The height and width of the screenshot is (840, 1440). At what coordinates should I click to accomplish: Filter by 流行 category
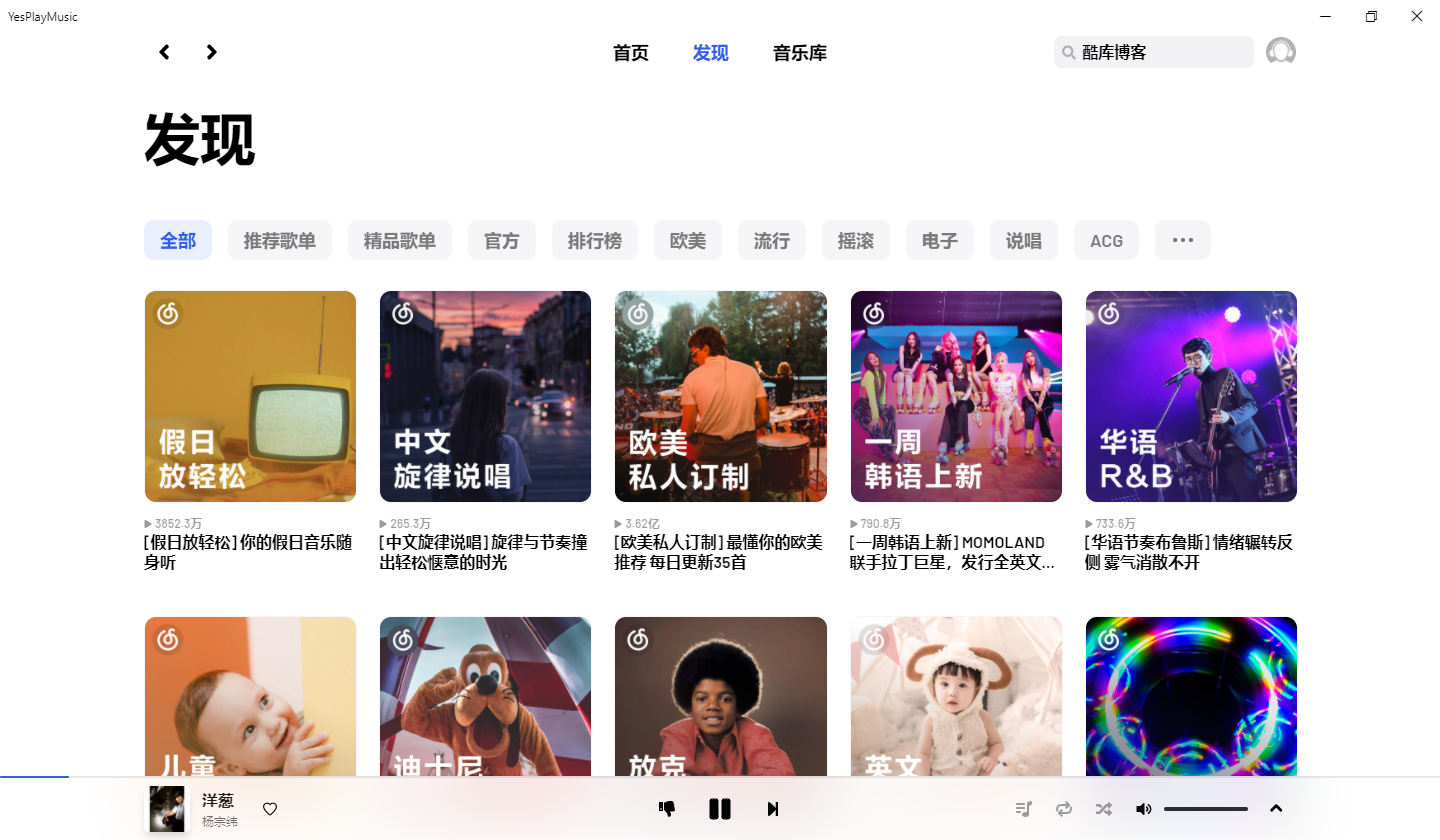[772, 240]
